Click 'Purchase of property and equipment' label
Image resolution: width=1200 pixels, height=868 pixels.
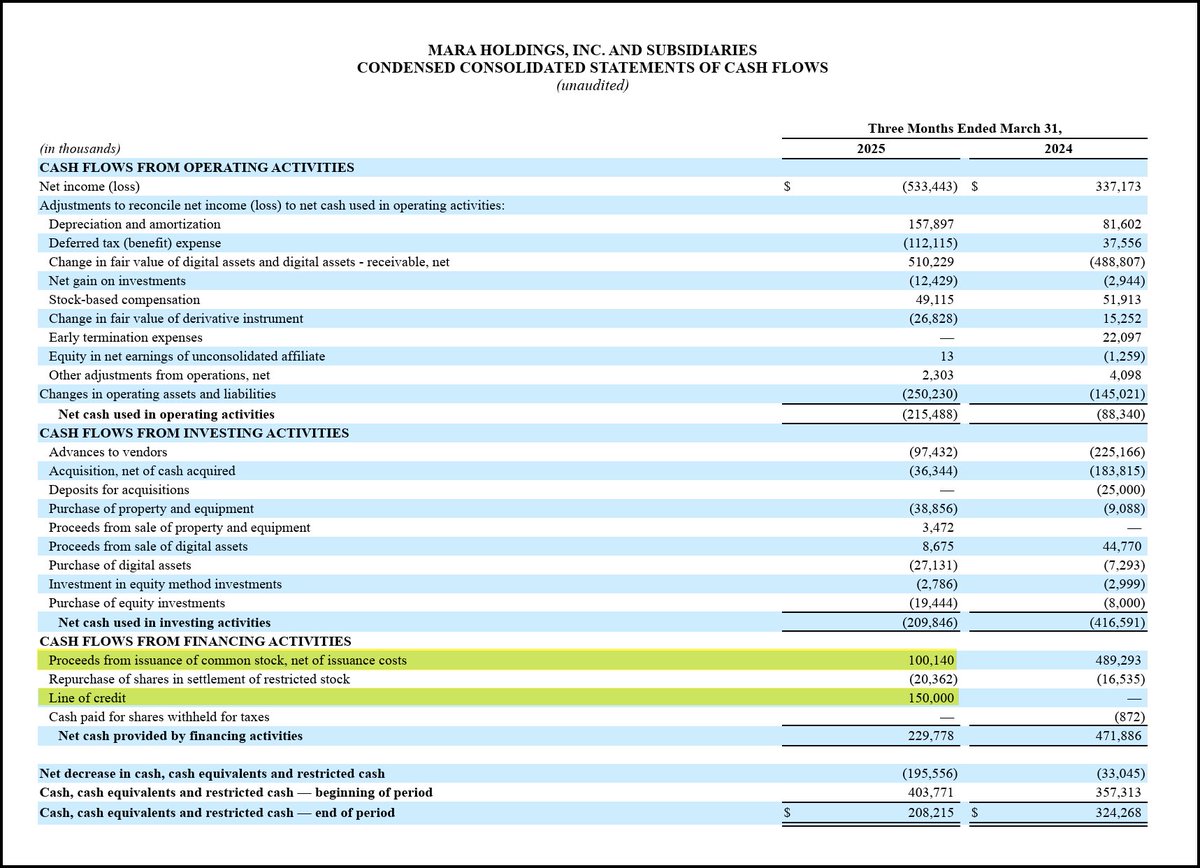[x=151, y=509]
